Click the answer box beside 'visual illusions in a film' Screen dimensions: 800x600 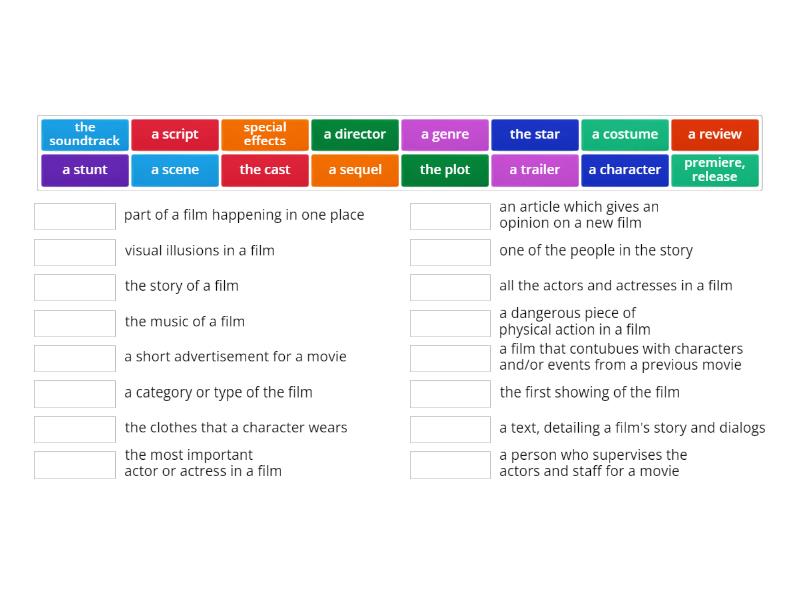pos(74,252)
